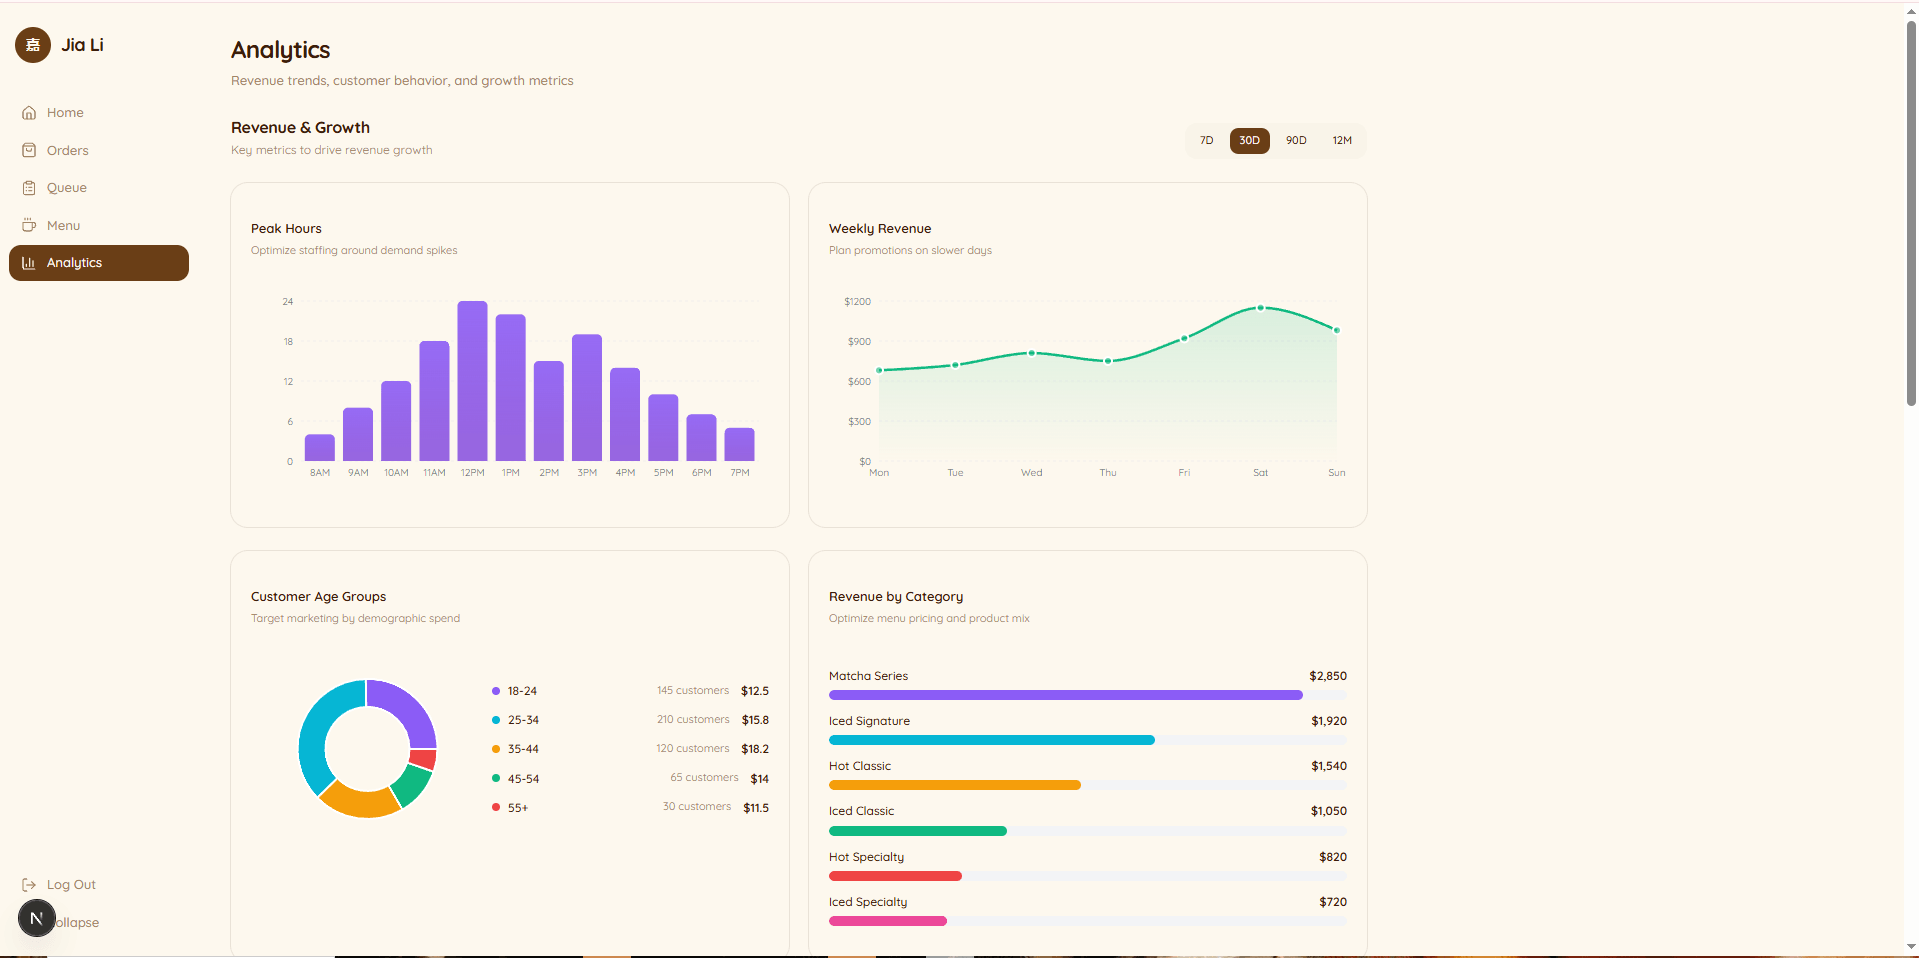
Task: Select the Analytics sidebar item
Action: 99,263
